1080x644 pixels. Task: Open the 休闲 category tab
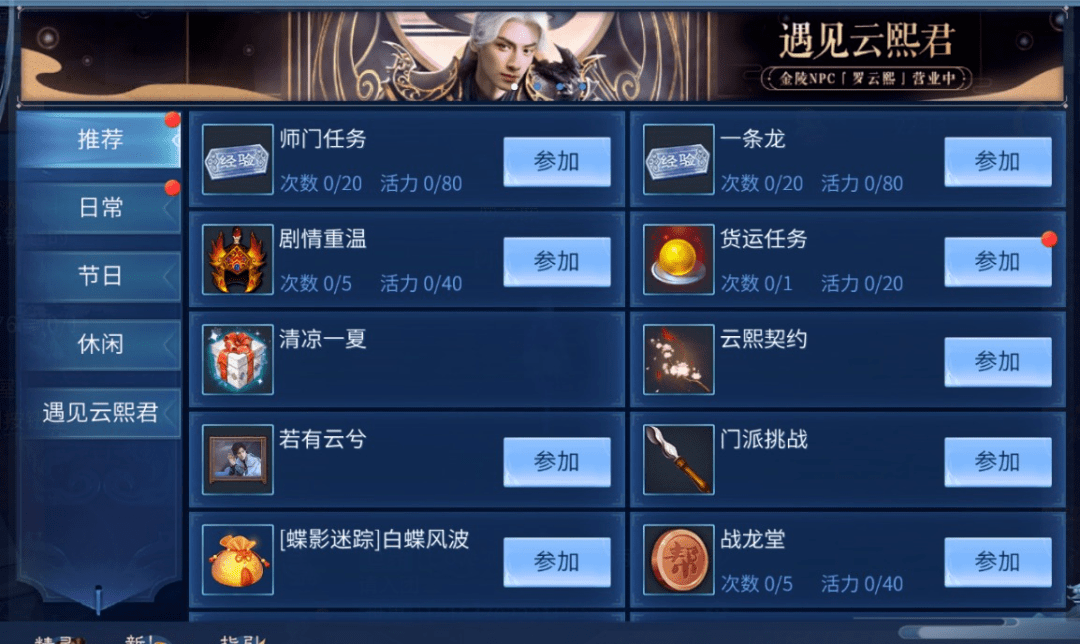click(99, 344)
